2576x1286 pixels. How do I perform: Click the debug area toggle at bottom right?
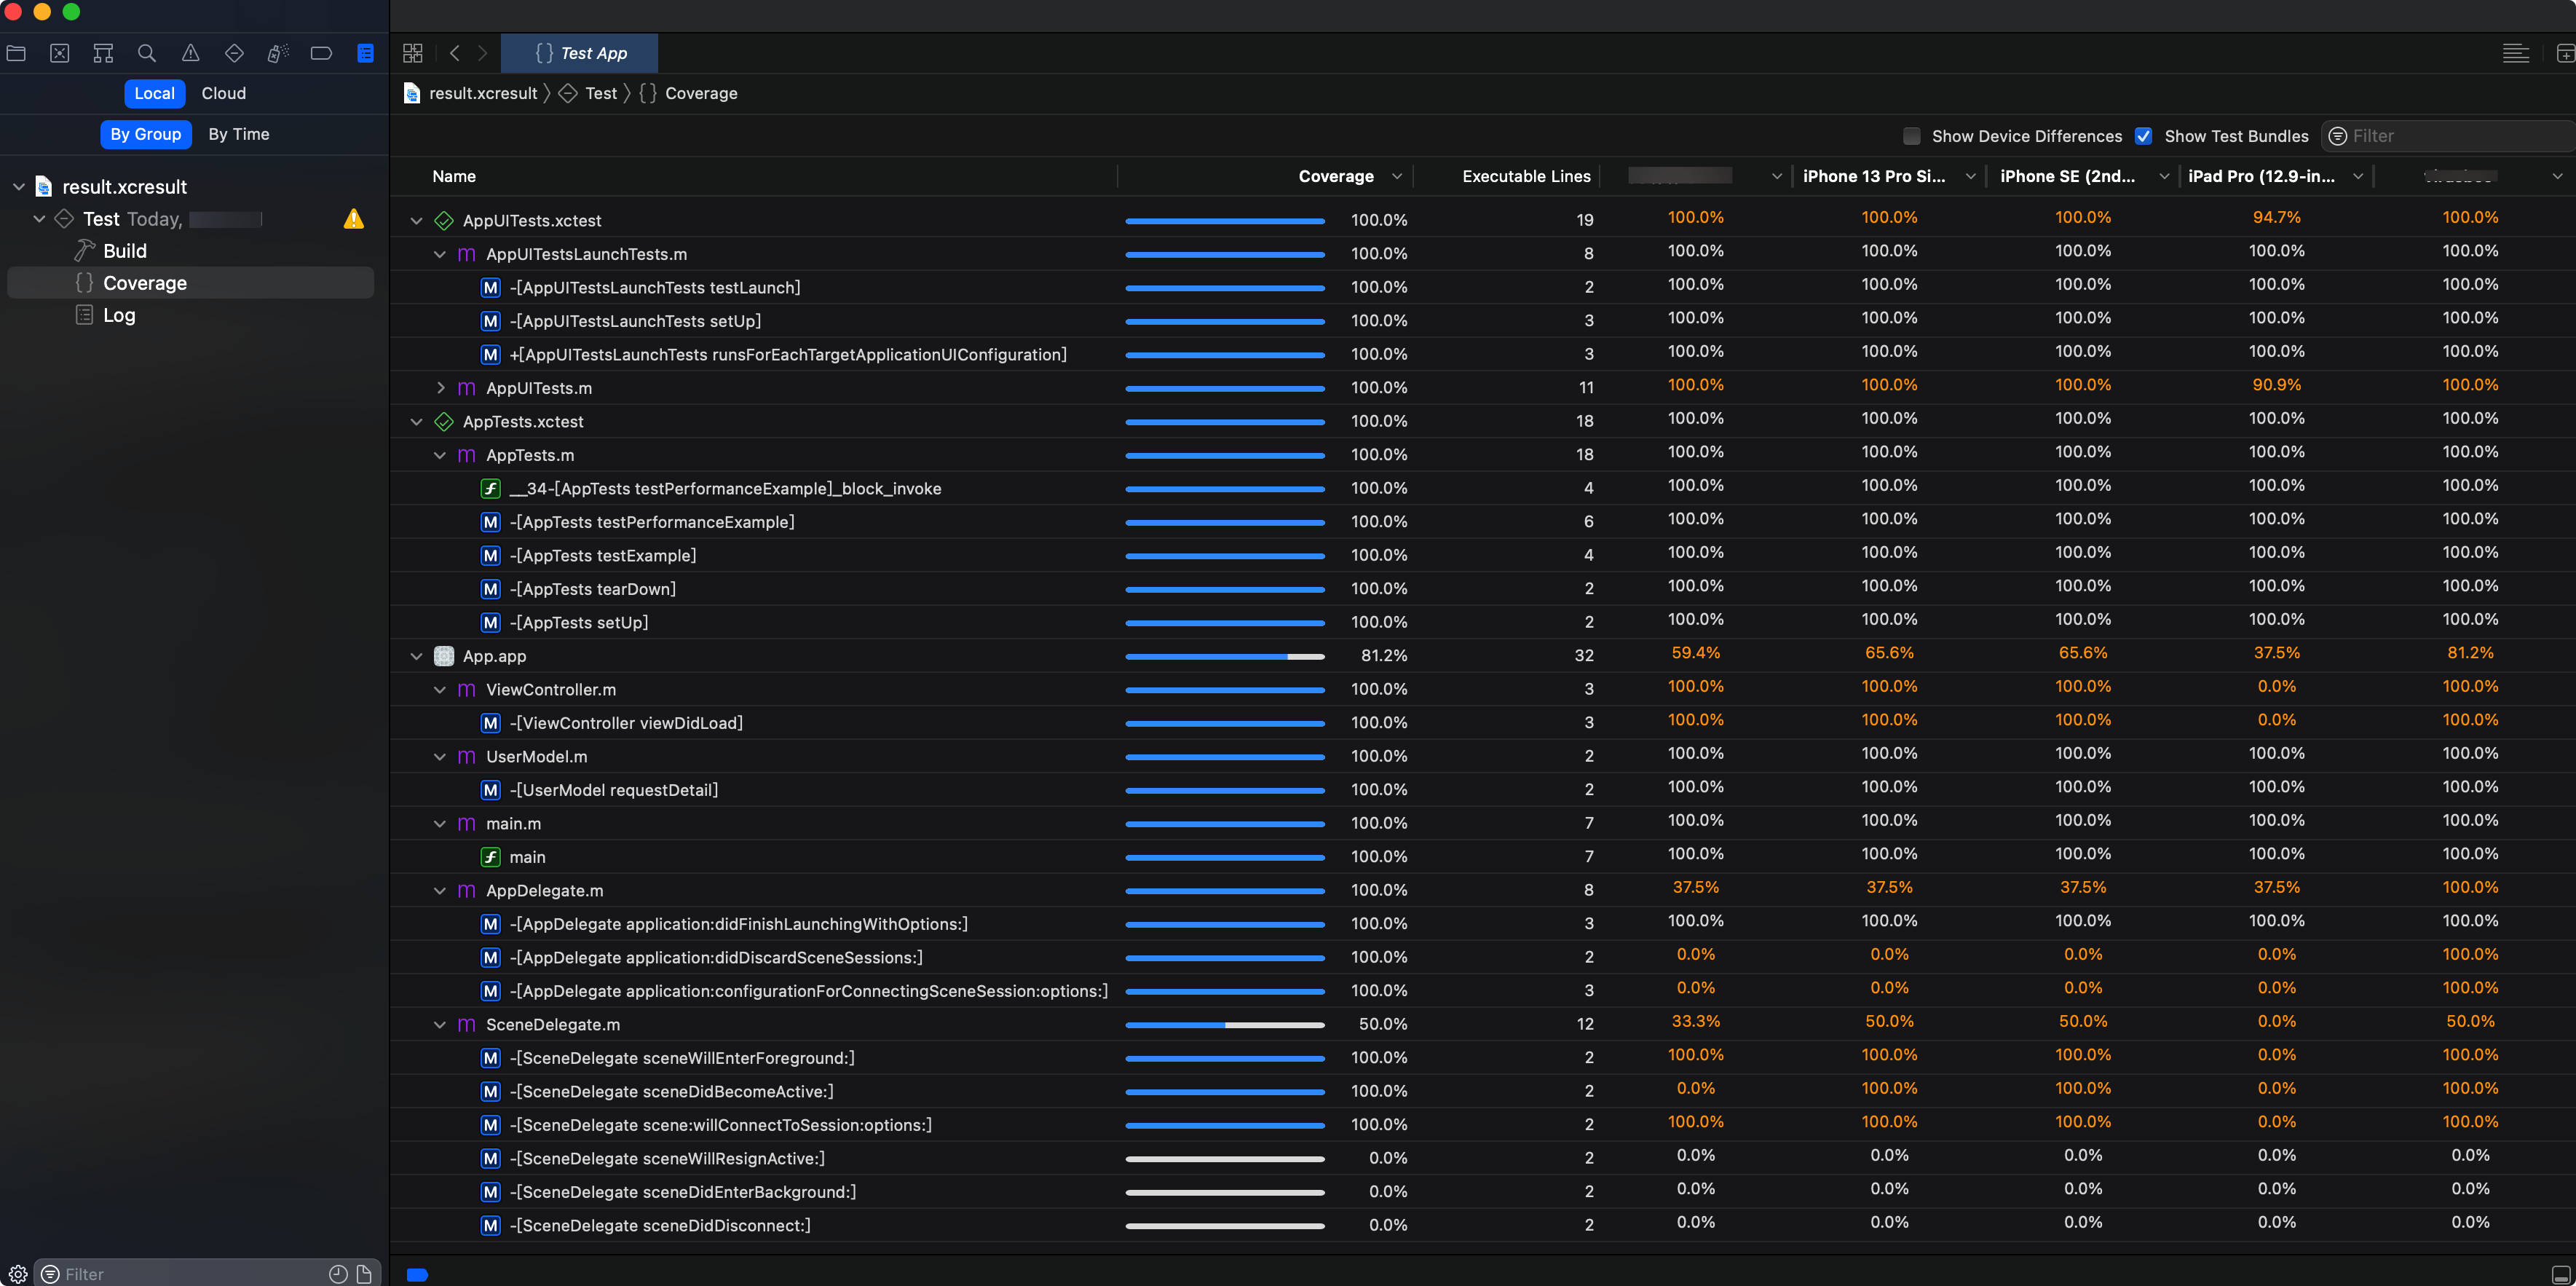tap(2561, 1274)
